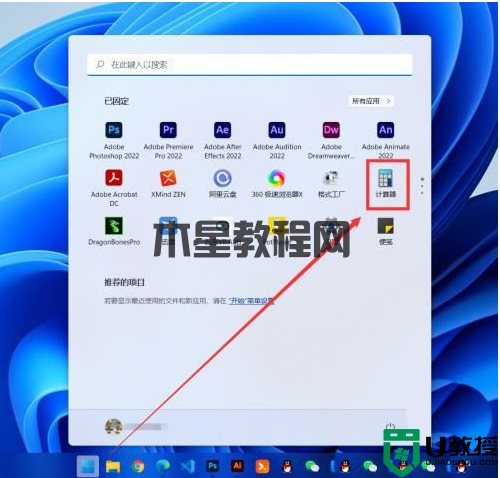500x478 pixels.
Task: Launch 360 极速浏览器X browser
Action: [277, 184]
